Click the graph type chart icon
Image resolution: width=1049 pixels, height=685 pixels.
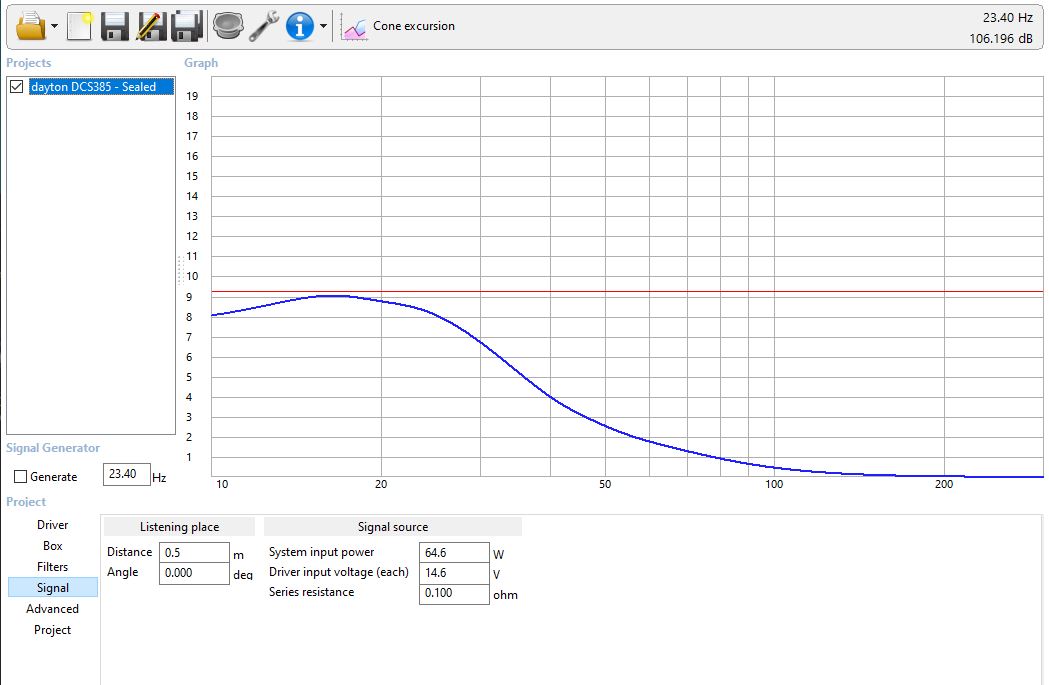click(354, 27)
